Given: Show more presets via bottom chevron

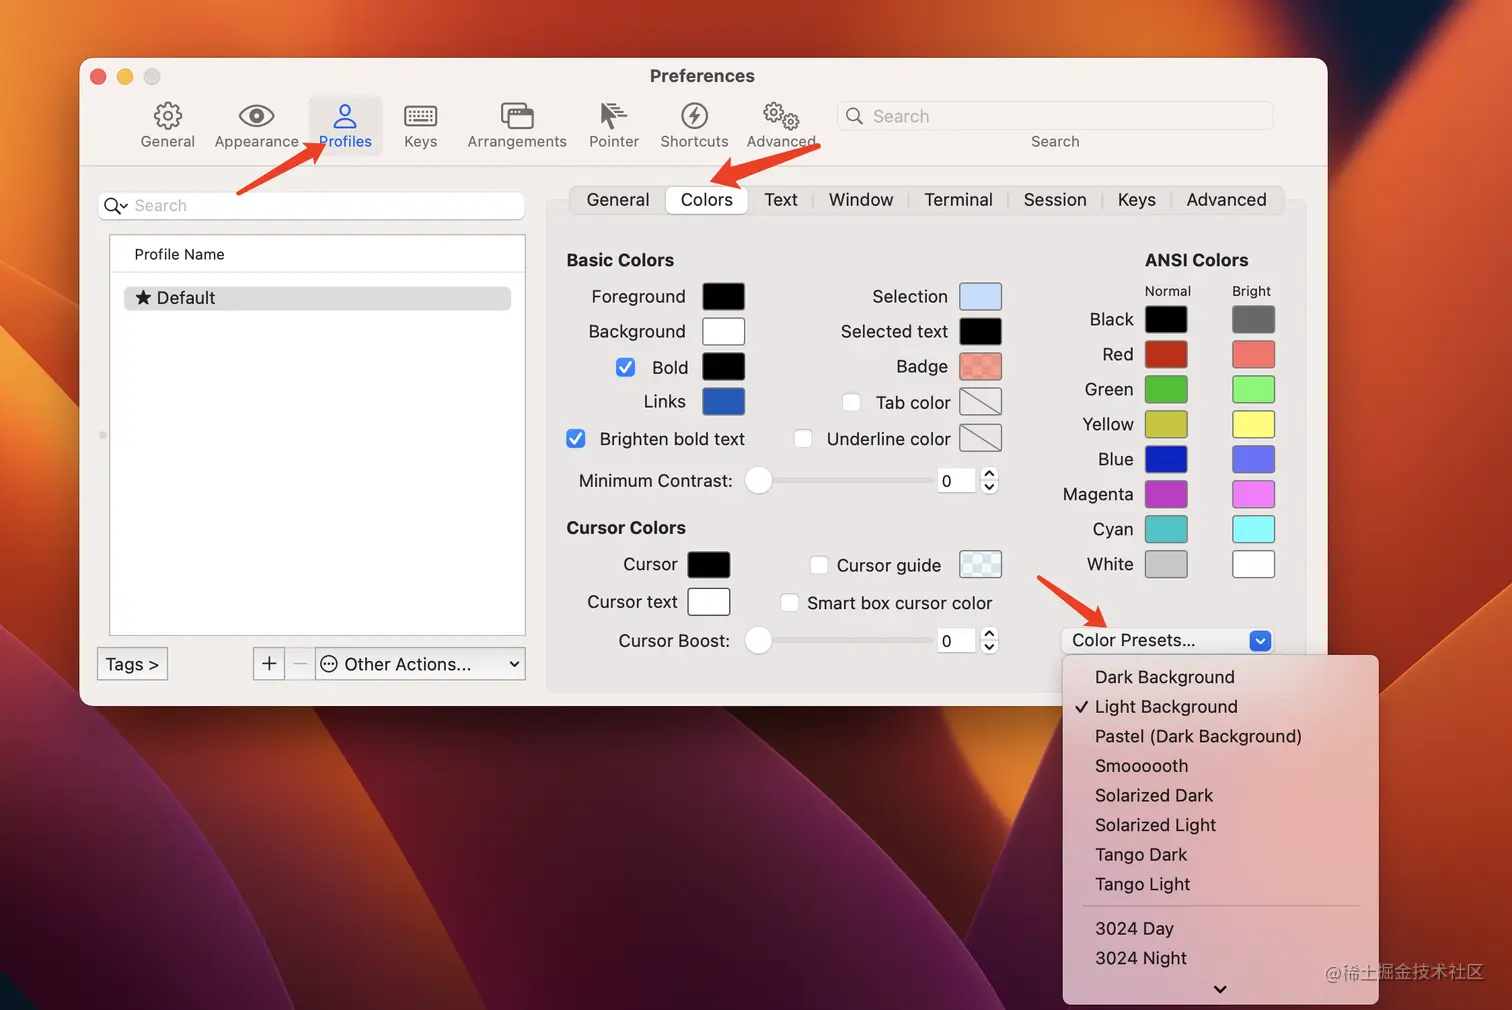Looking at the screenshot, I should (x=1220, y=989).
